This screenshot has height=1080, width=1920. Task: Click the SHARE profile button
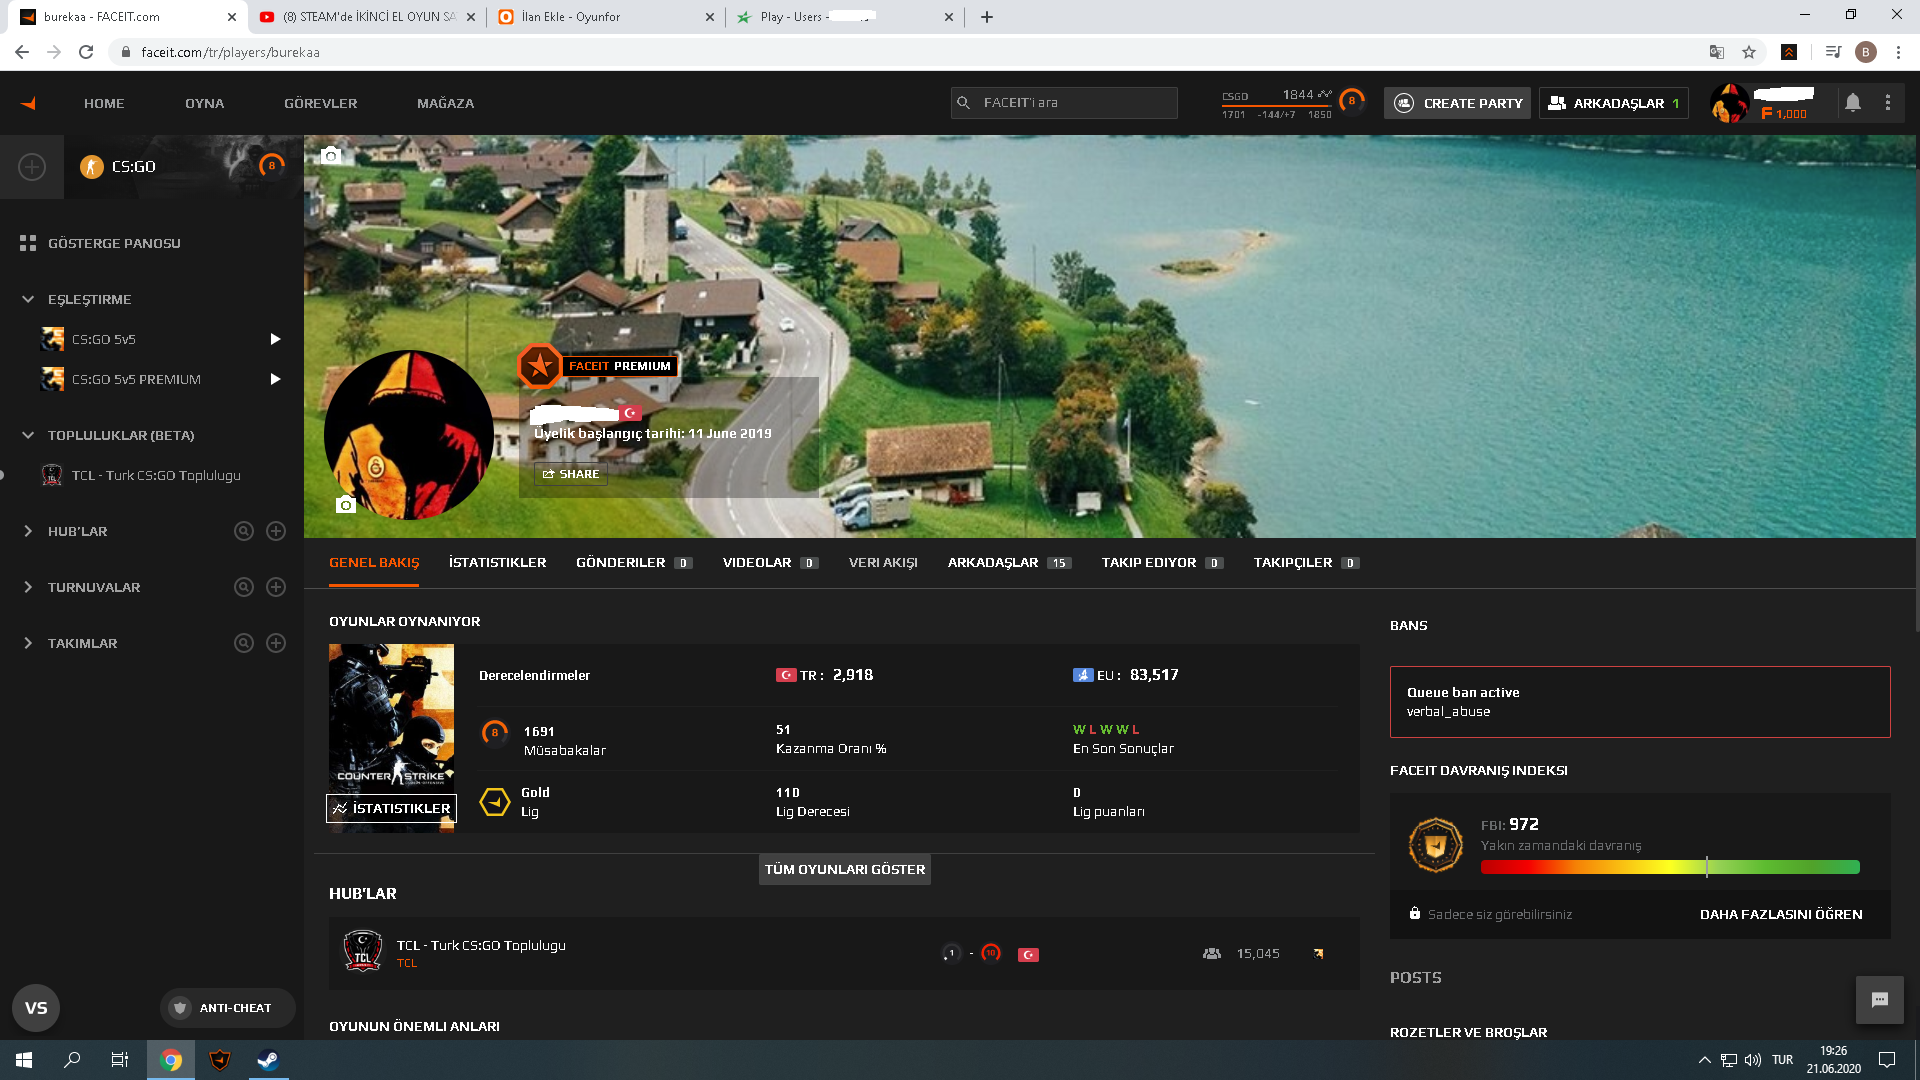click(x=570, y=474)
